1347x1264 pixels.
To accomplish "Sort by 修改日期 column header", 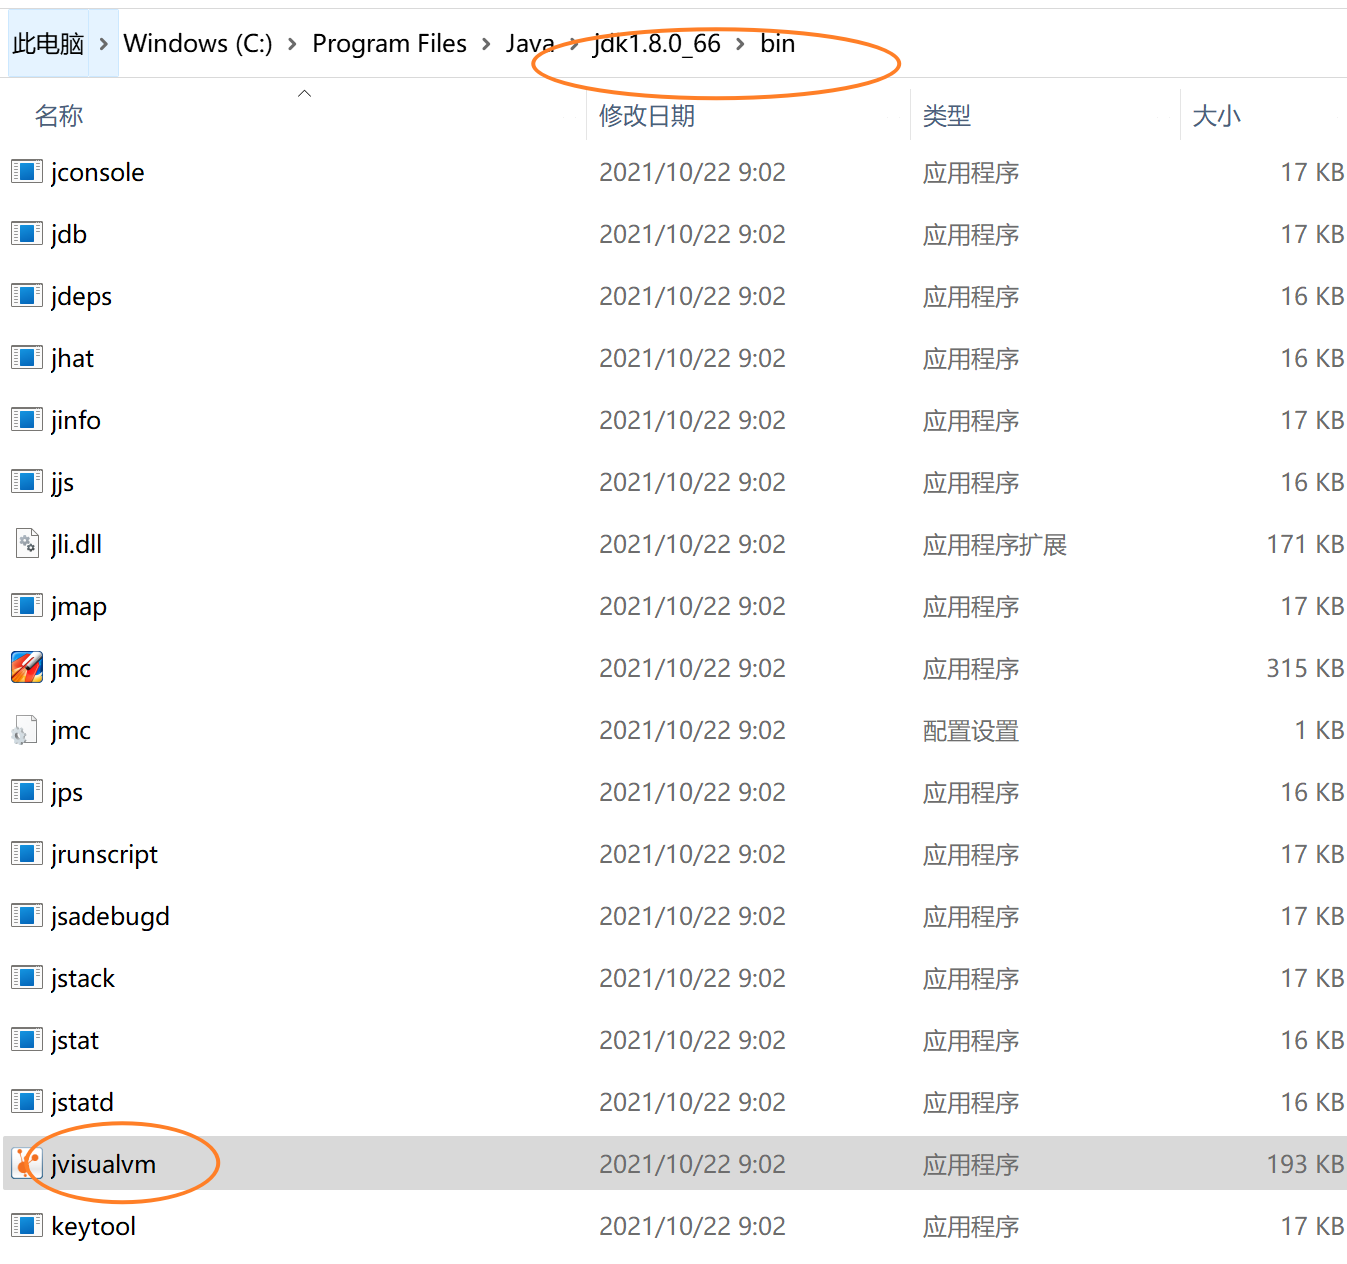I will [x=647, y=116].
